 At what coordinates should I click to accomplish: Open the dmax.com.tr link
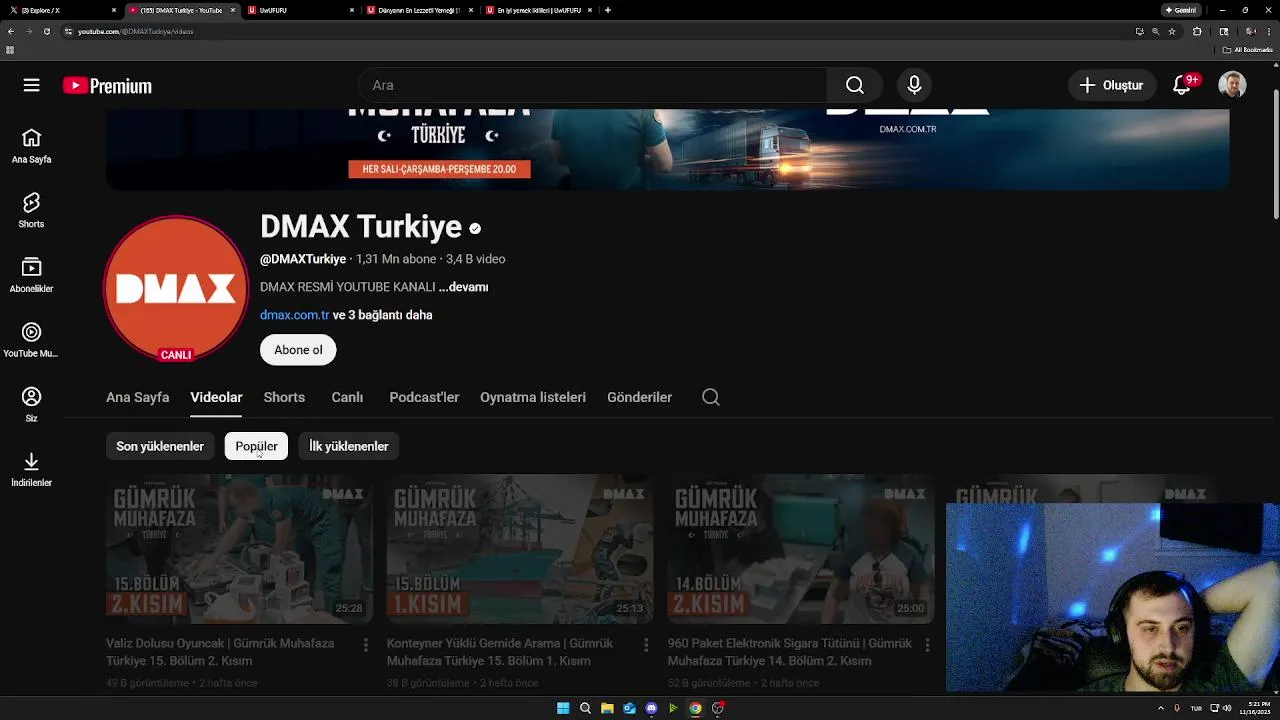coord(294,315)
